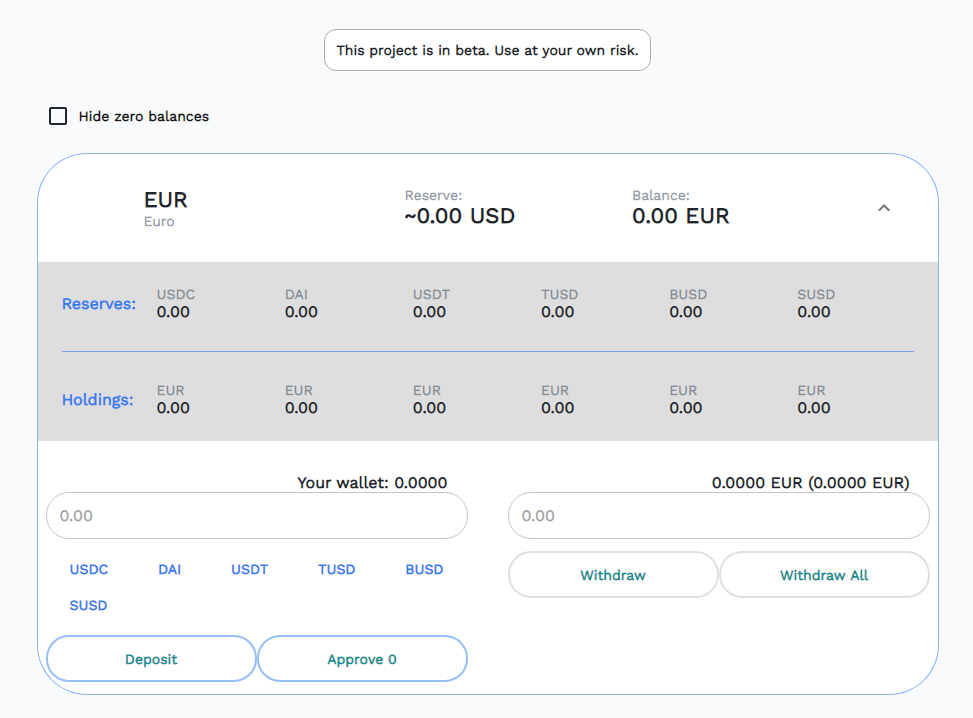The image size is (973, 718).
Task: Click the Holdings label
Action: pyautogui.click(x=98, y=400)
